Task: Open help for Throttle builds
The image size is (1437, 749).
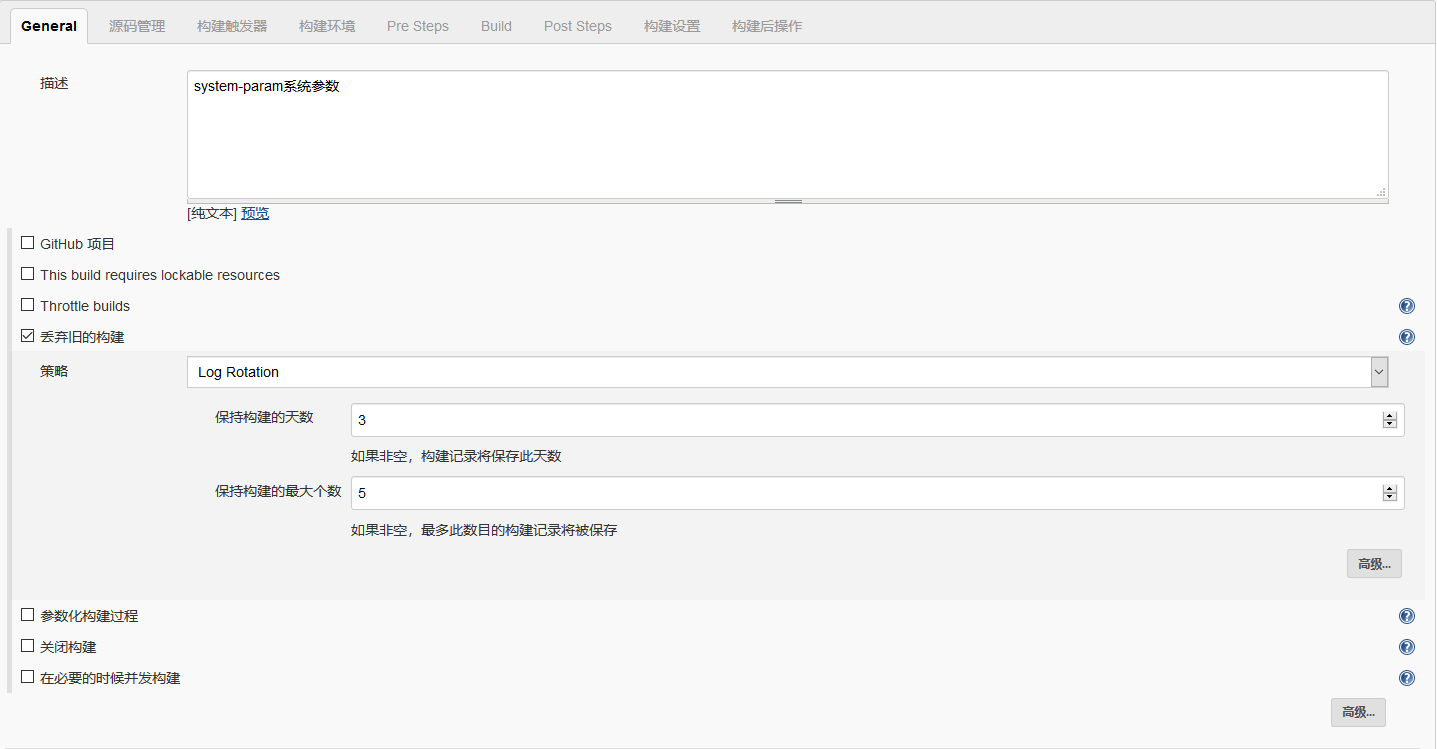Action: point(1407,307)
